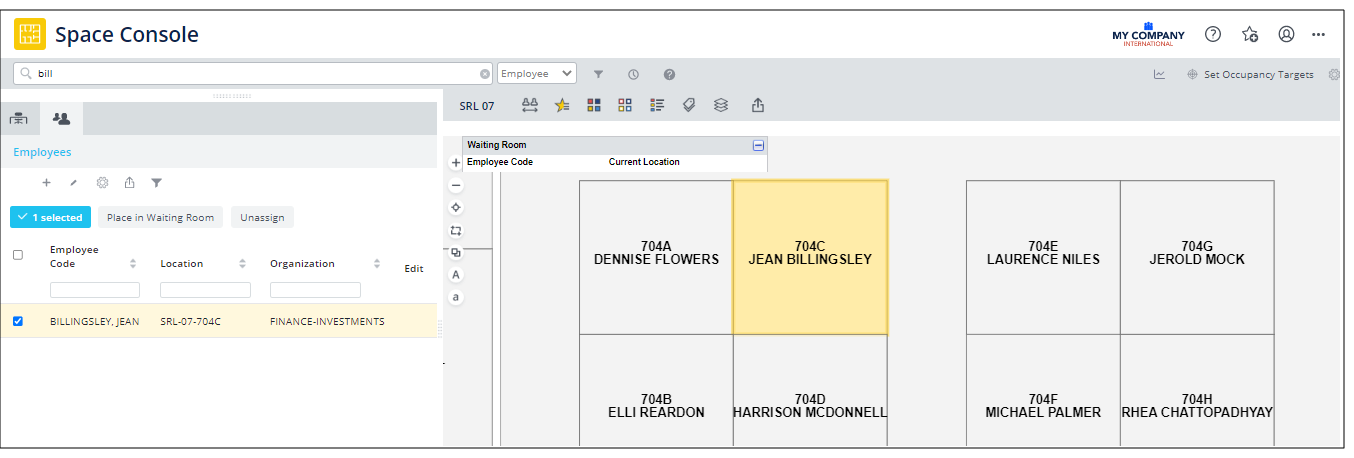Switch to the rooms/spaces tab

click(18, 119)
